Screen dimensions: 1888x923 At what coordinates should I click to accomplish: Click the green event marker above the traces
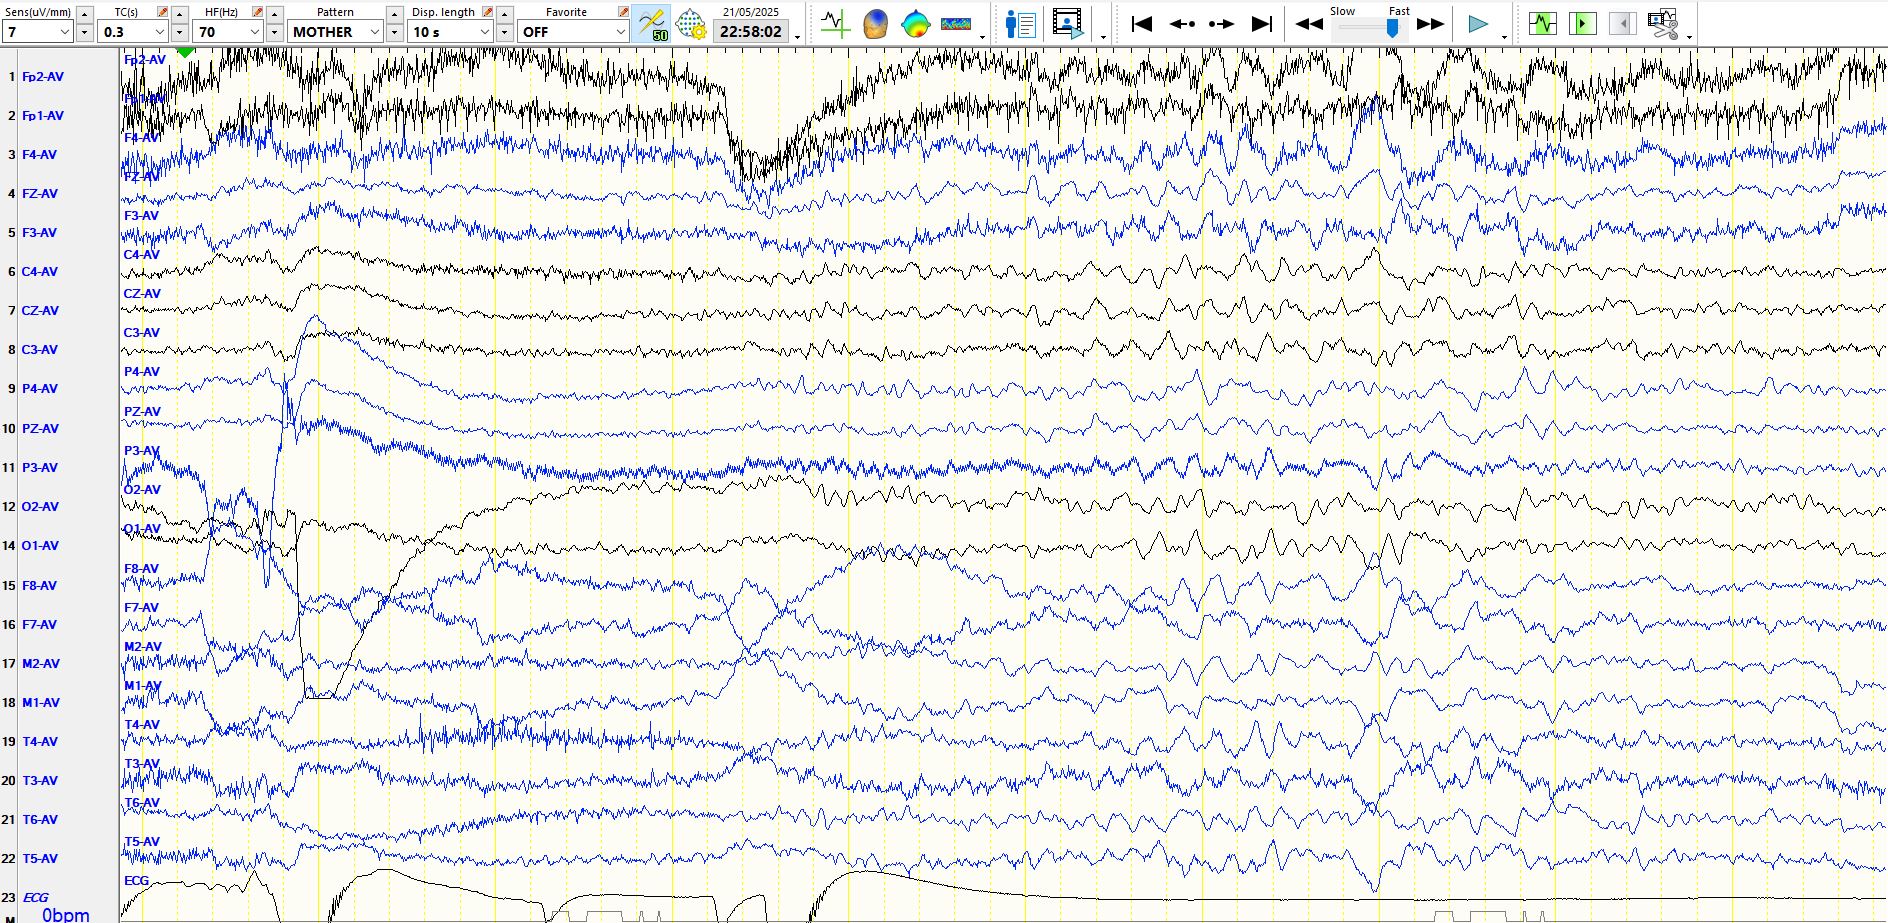click(185, 51)
